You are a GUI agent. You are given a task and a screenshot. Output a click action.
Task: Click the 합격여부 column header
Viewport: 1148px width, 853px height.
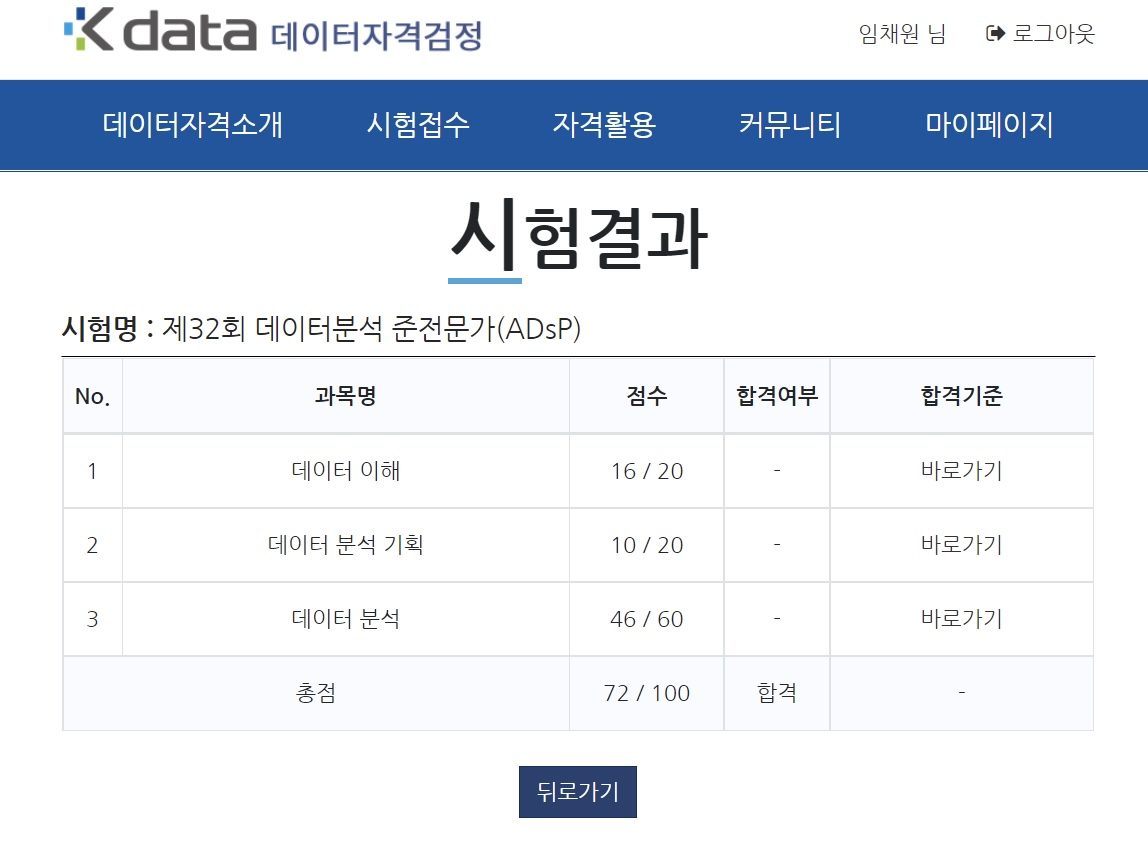pyautogui.click(x=777, y=395)
